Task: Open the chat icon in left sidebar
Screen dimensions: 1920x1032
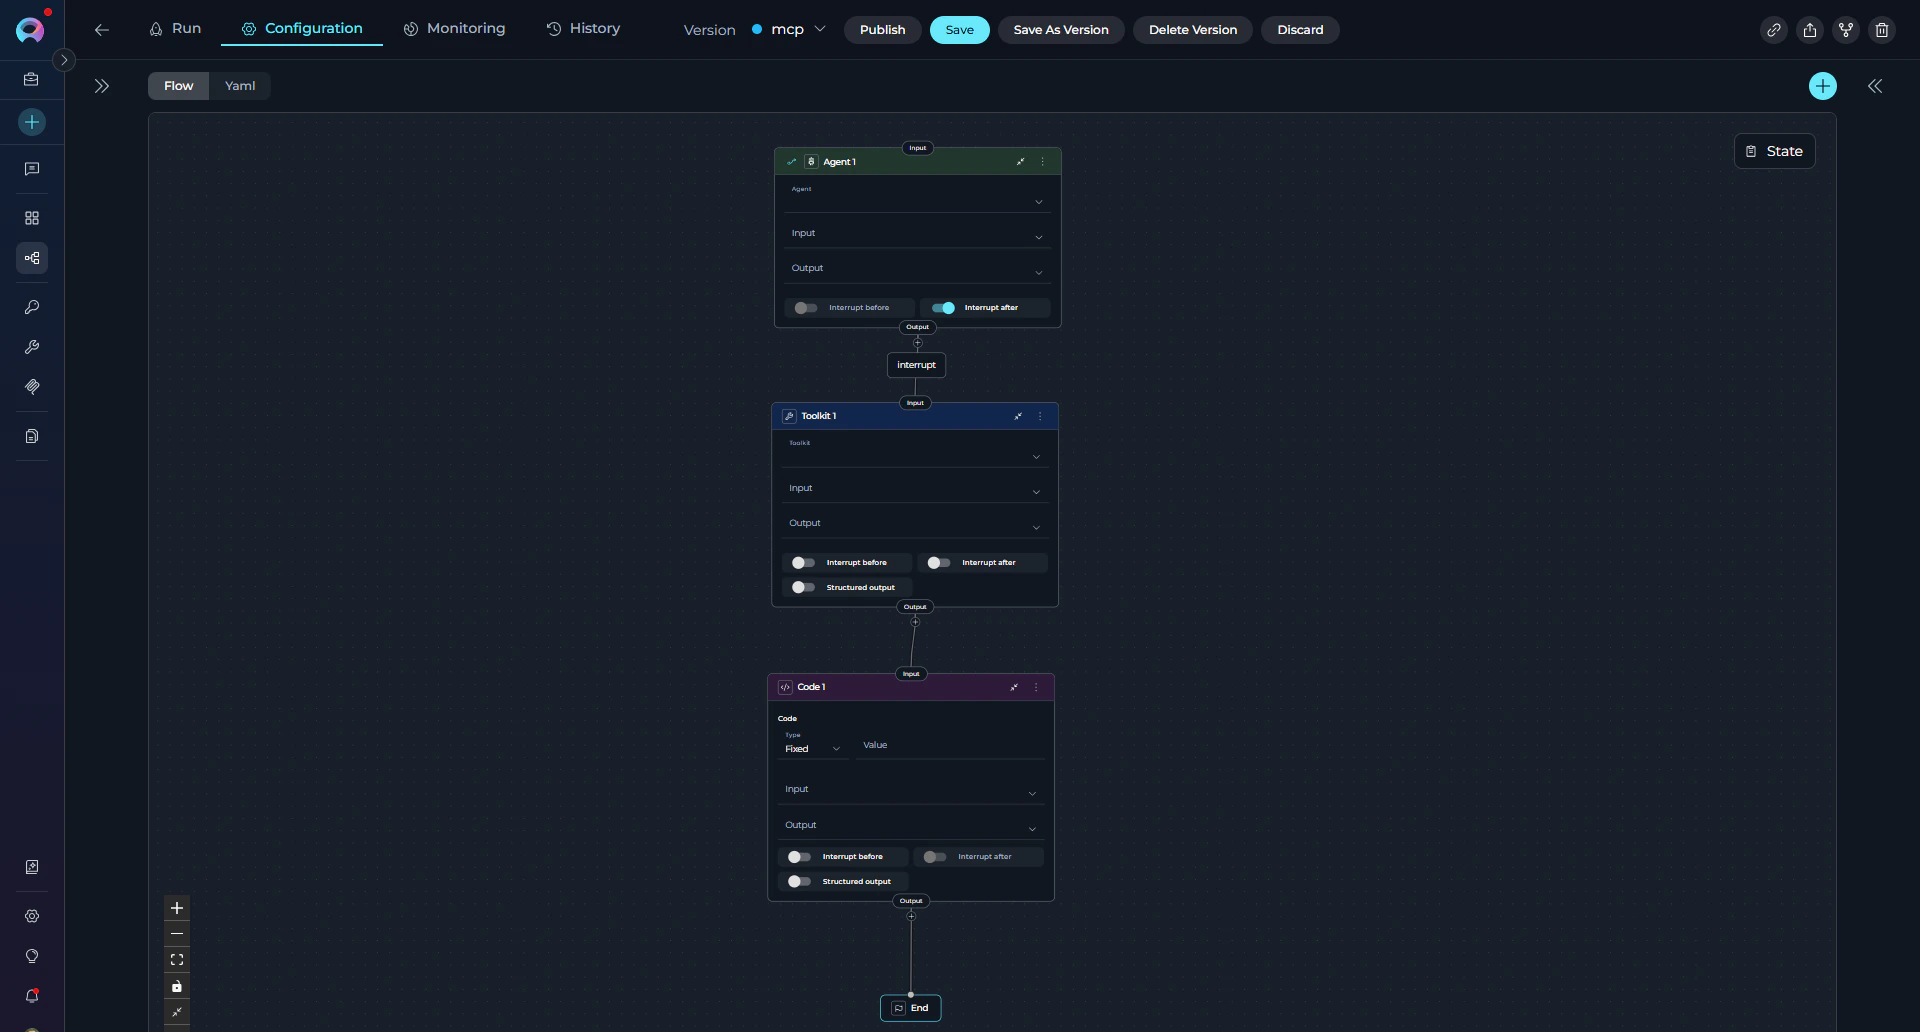Action: [32, 169]
